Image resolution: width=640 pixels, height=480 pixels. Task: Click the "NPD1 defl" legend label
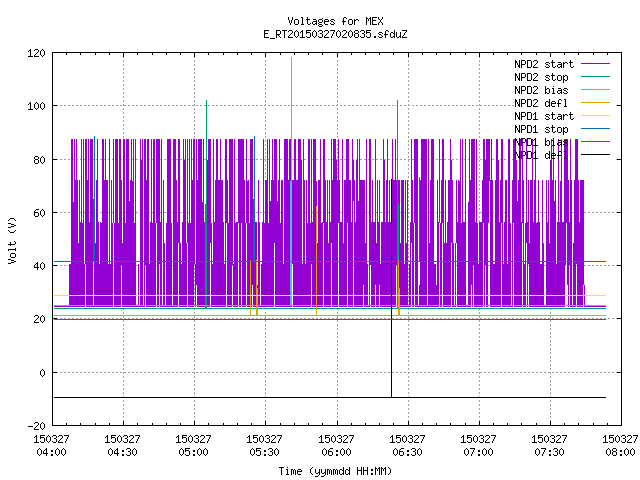(x=541, y=156)
